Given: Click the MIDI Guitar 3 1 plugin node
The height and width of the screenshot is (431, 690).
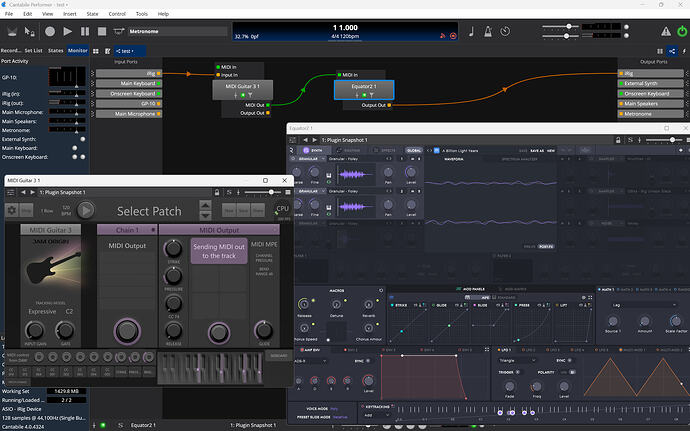Looking at the screenshot, I should [242, 90].
